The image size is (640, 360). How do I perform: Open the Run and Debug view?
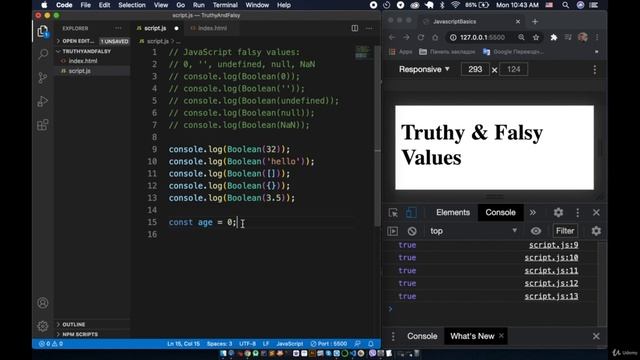click(42, 101)
